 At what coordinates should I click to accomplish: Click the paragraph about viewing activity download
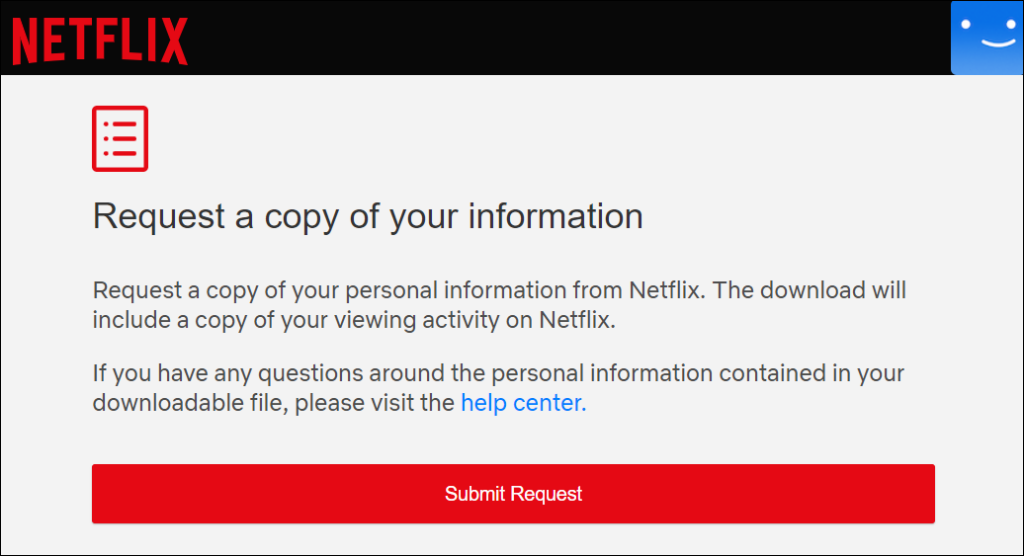pyautogui.click(x=499, y=306)
